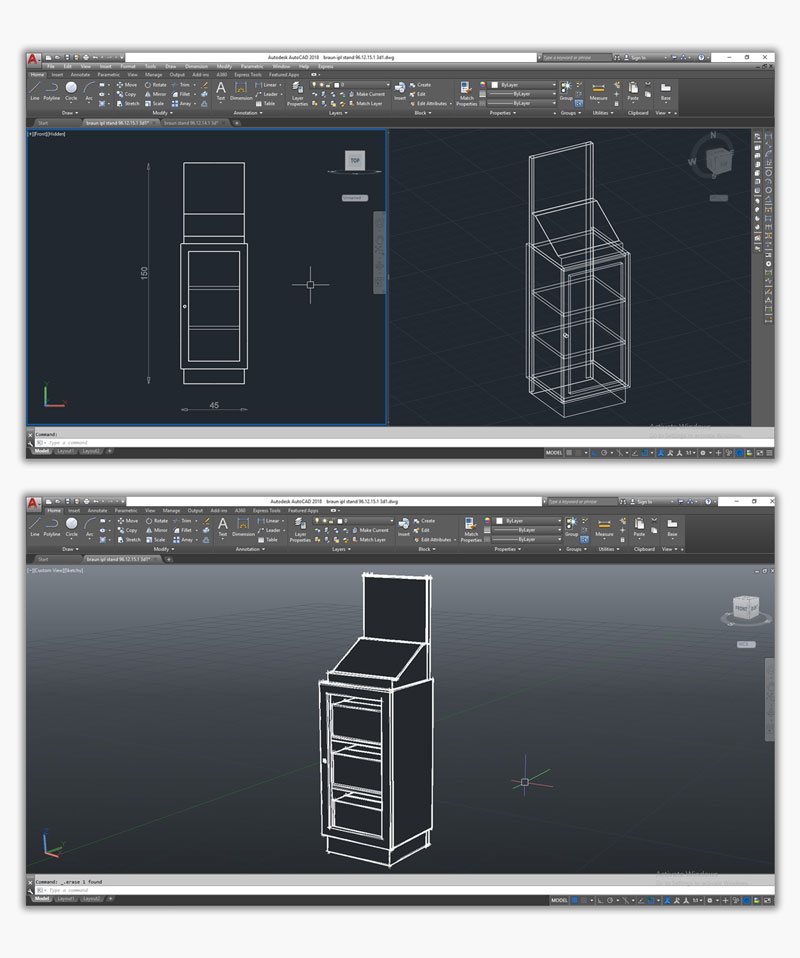
Task: Open Home ribbon tab in upper window
Action: click(37, 75)
